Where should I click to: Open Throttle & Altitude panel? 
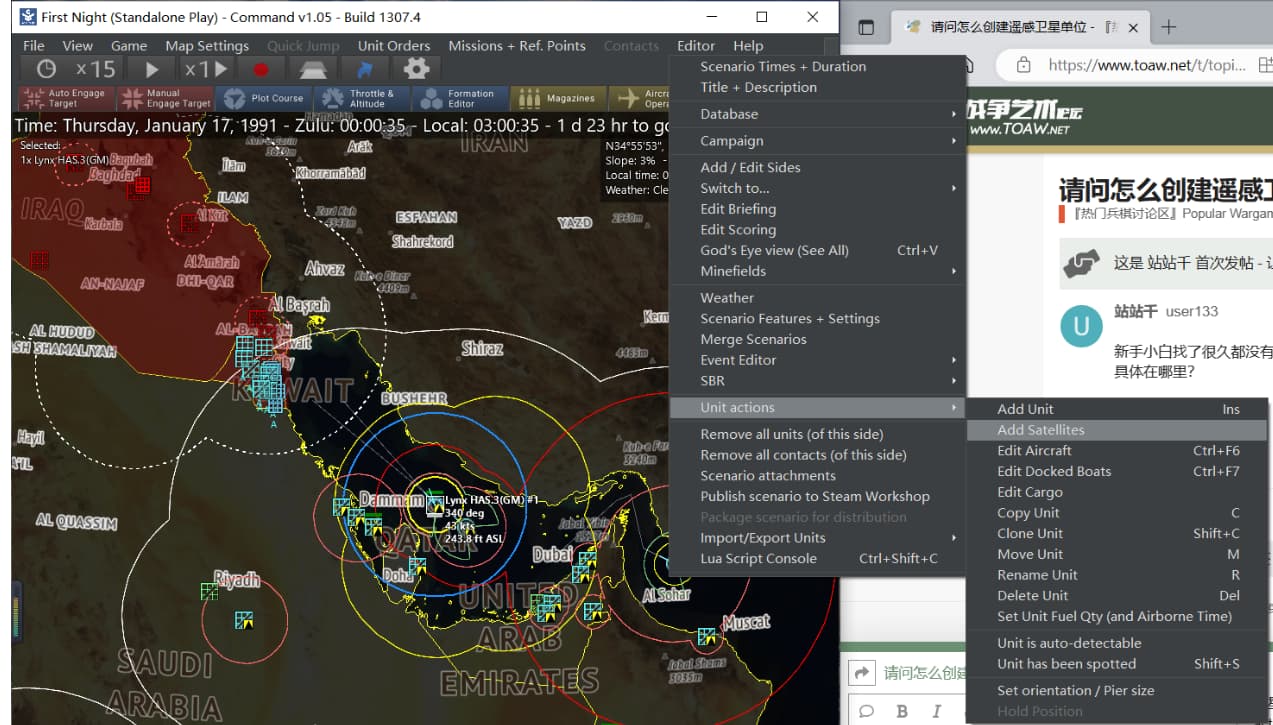pyautogui.click(x=362, y=98)
